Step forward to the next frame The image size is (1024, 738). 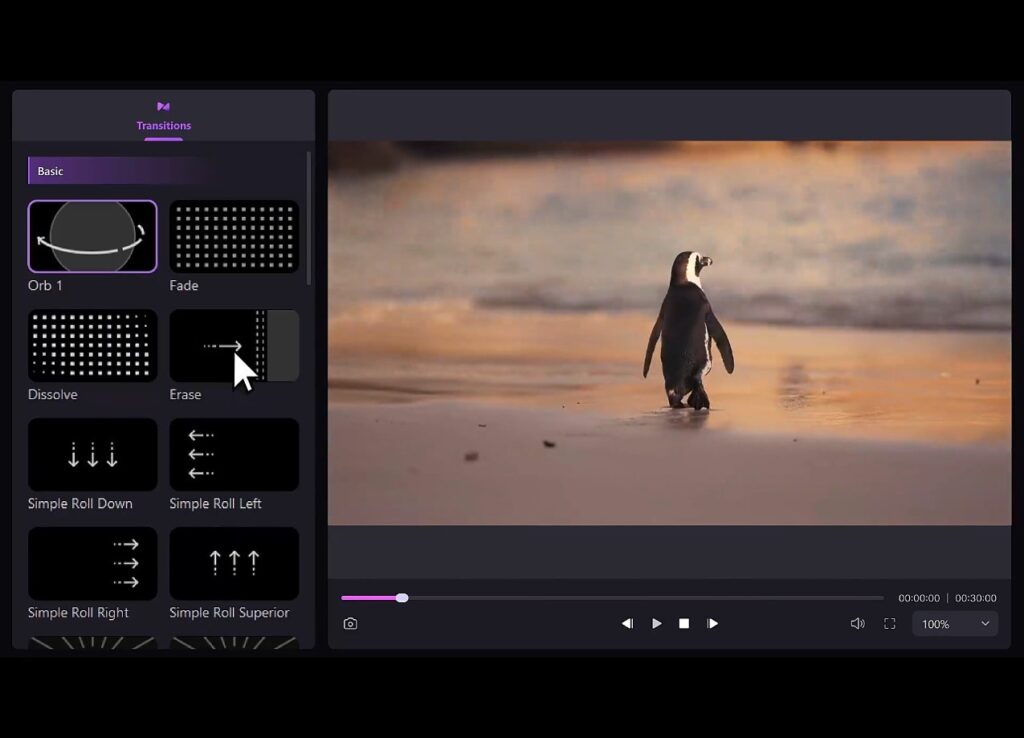(712, 624)
